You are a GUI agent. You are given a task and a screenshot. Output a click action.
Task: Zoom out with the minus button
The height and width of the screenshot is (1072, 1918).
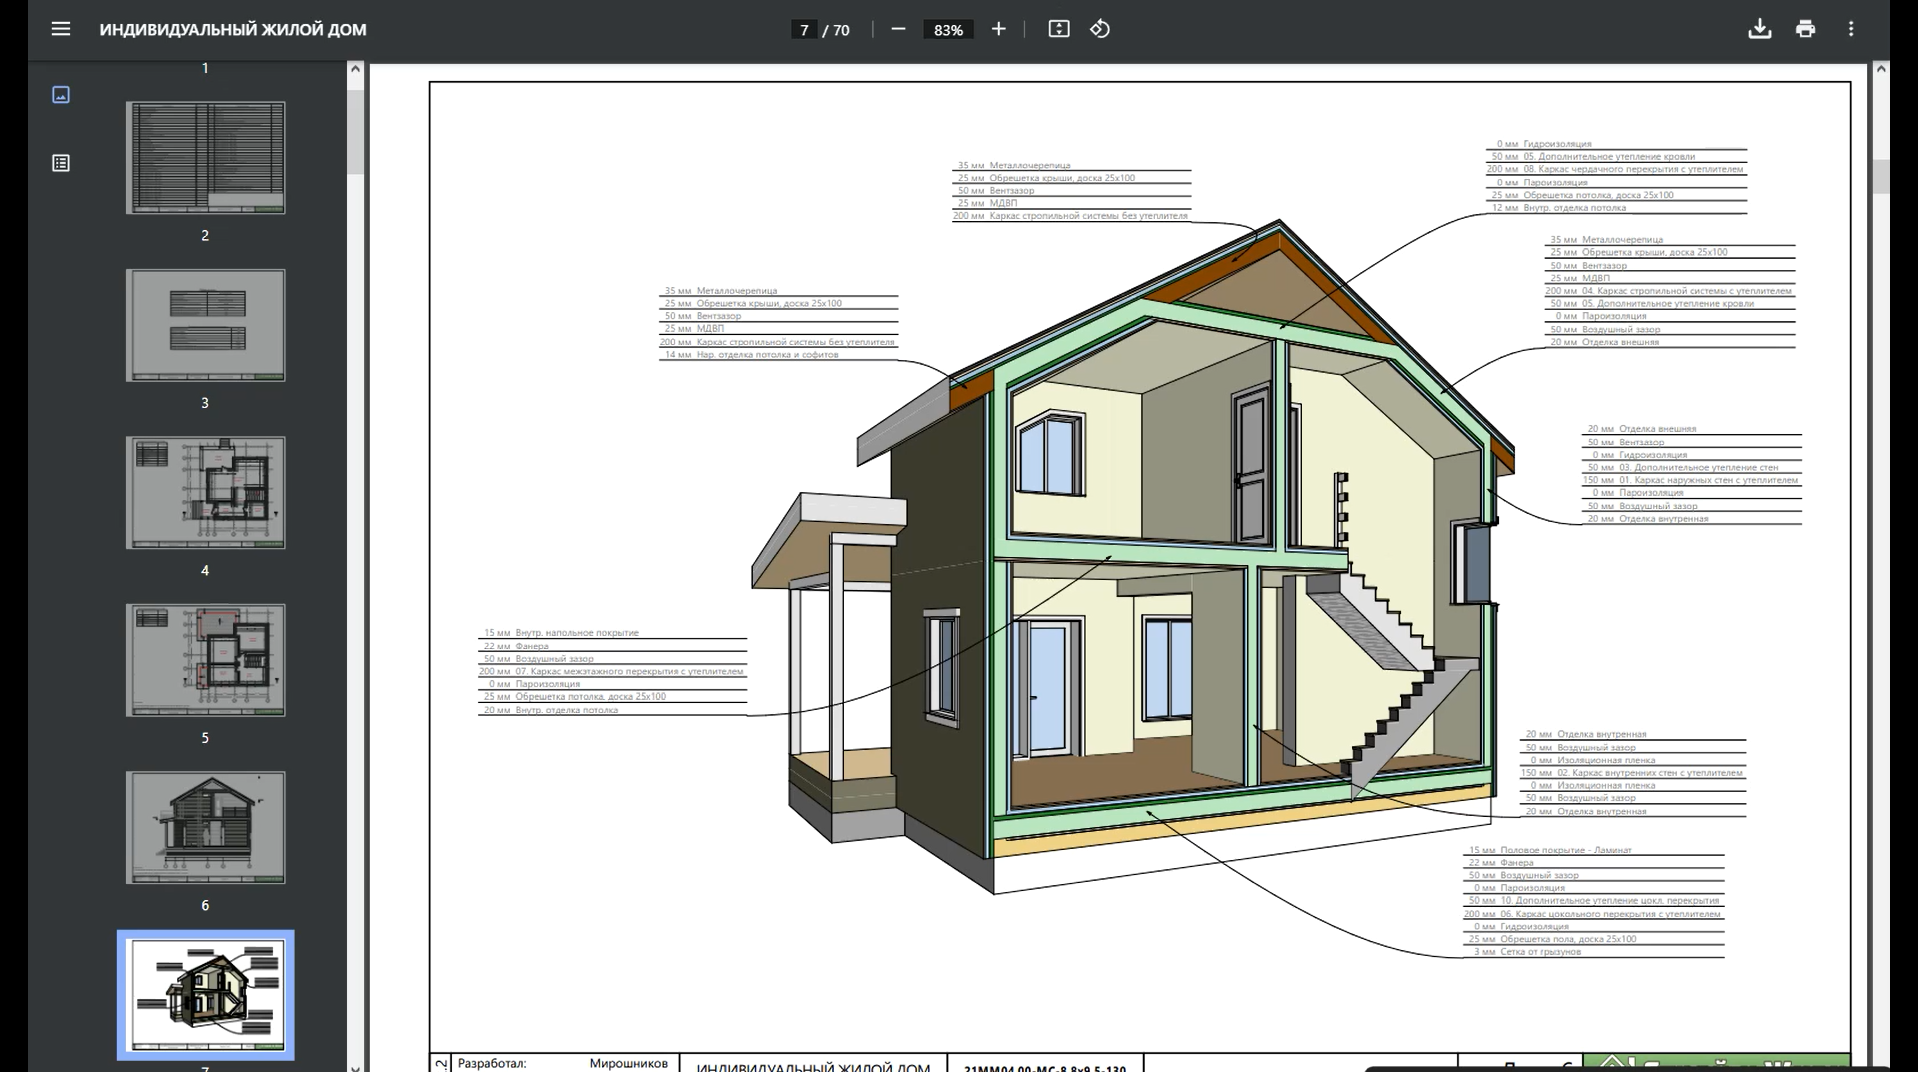898,29
